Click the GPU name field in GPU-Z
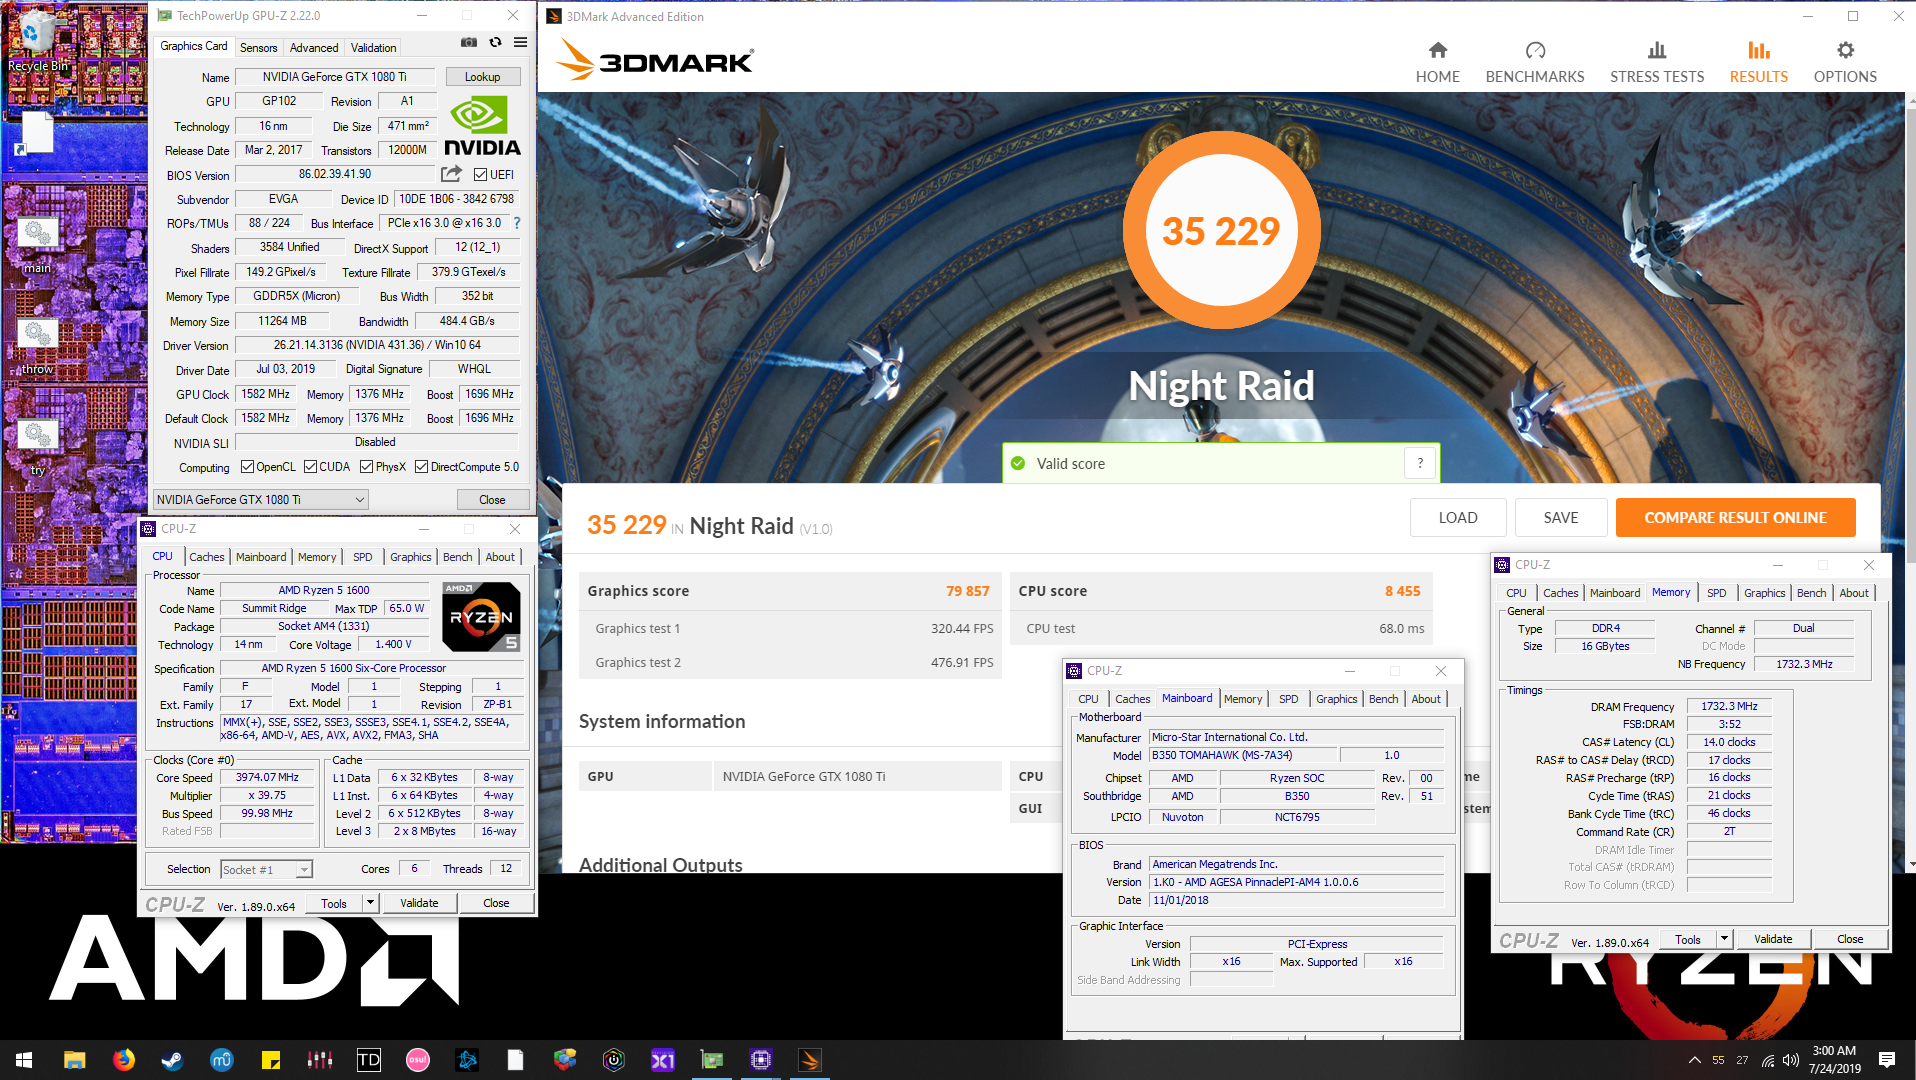The image size is (1916, 1080). 335,77
